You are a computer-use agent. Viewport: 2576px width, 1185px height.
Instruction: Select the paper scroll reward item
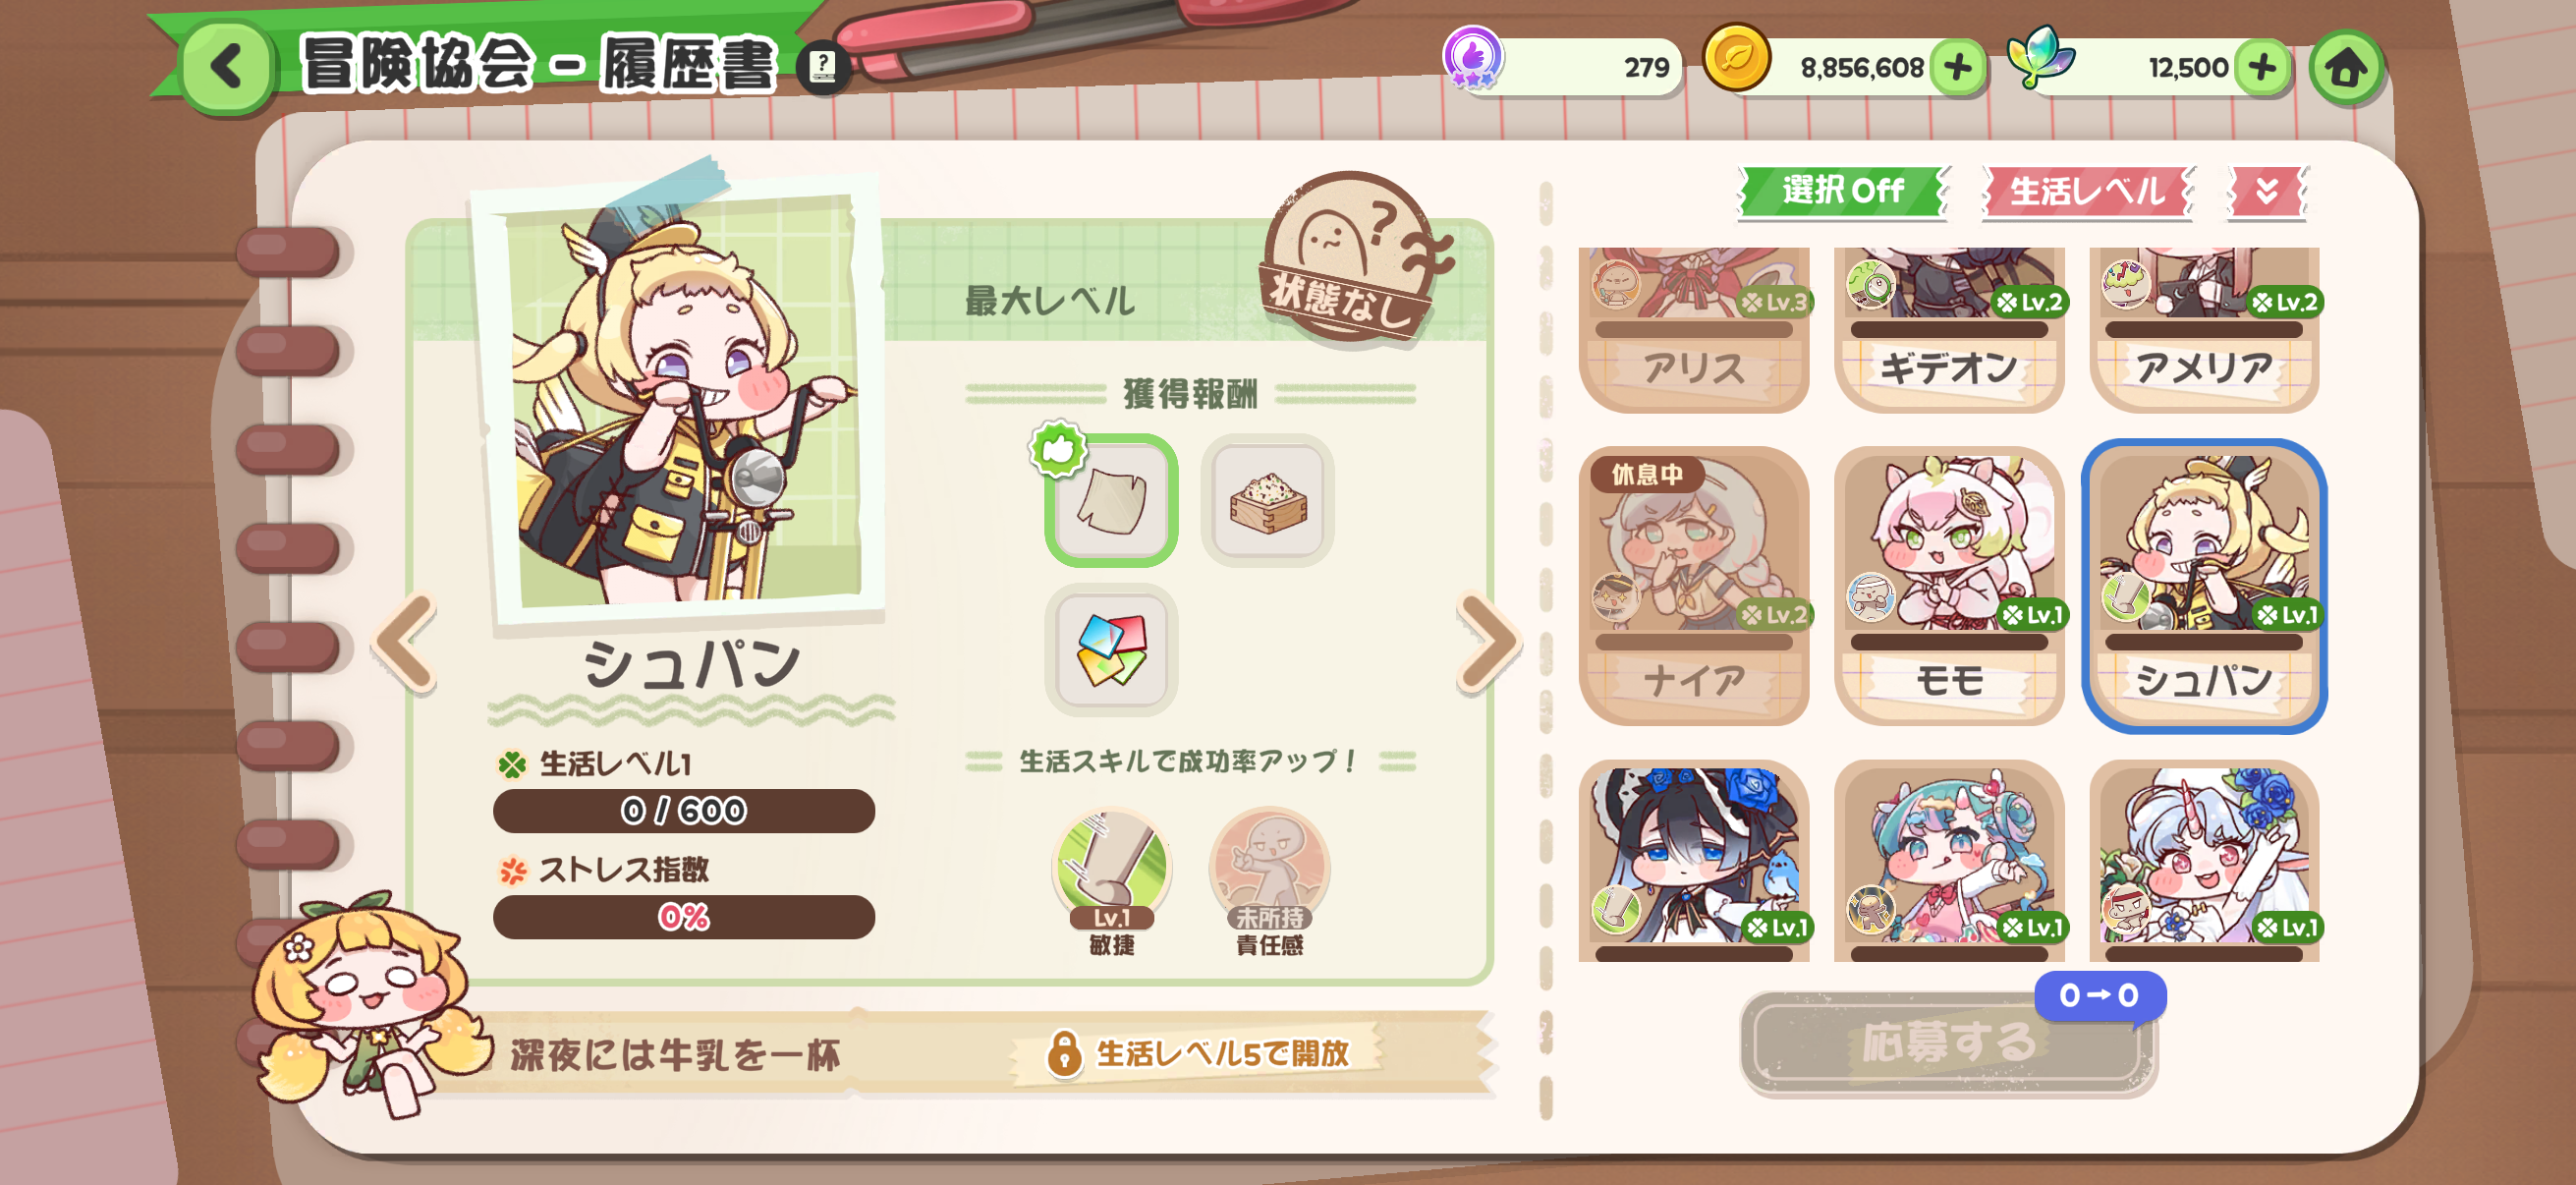1111,500
